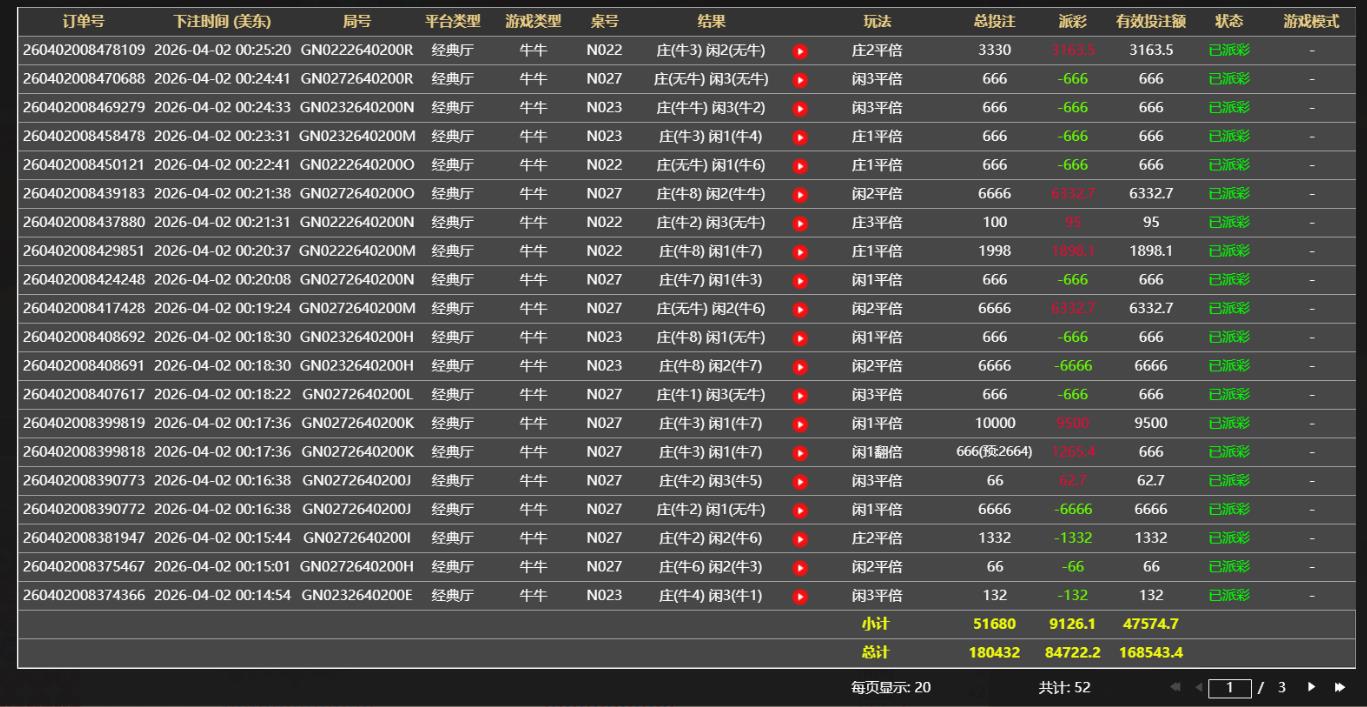This screenshot has height=707, width=1367.
Task: Select order number 260402008450121
Action: click(x=83, y=165)
